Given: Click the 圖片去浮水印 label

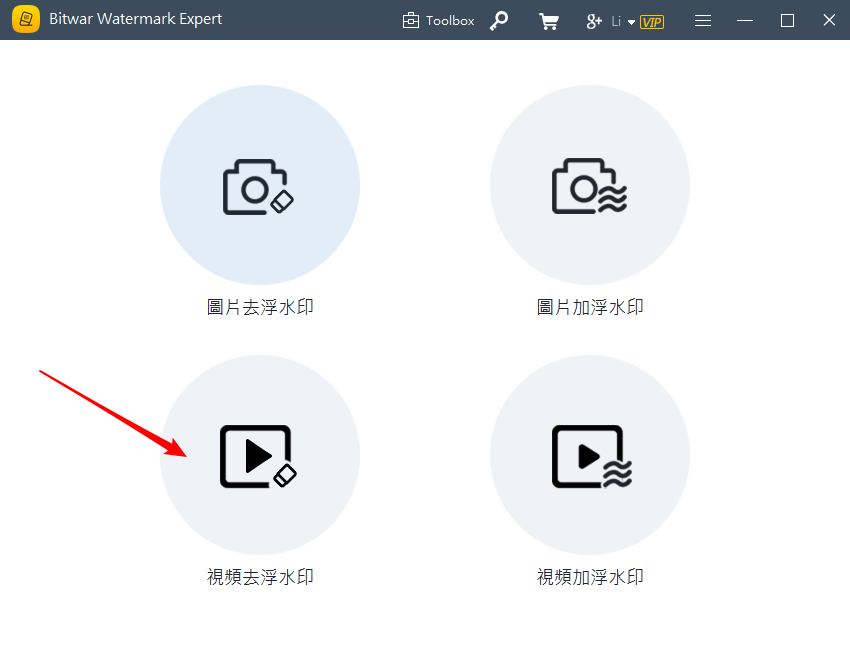Looking at the screenshot, I should [x=260, y=307].
